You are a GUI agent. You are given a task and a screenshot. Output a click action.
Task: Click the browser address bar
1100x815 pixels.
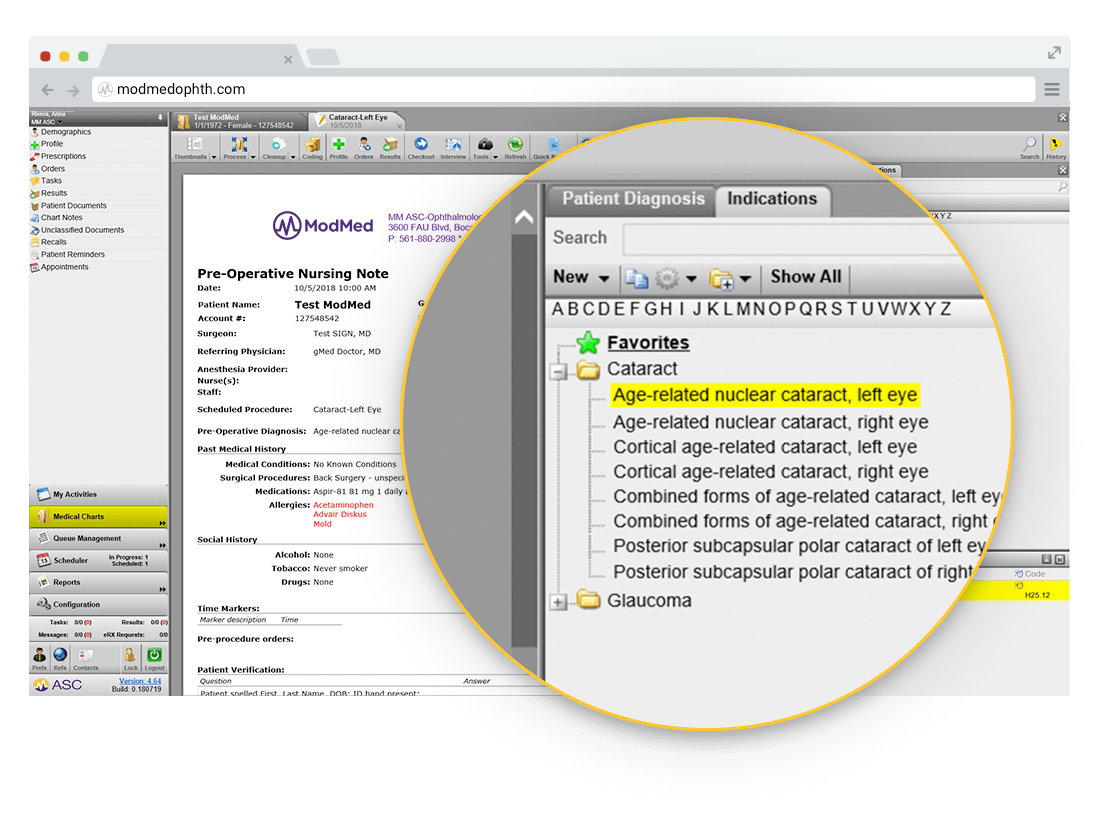coord(564,89)
